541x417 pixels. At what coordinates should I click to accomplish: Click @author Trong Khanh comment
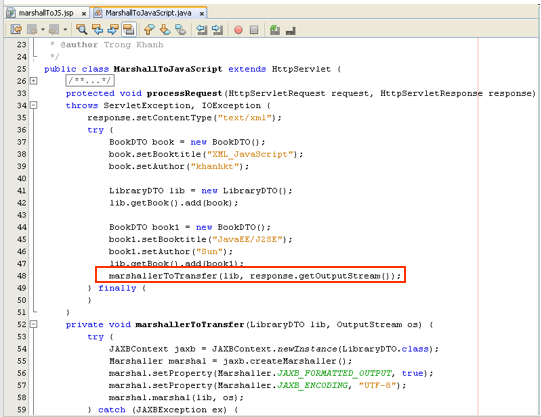click(x=112, y=45)
